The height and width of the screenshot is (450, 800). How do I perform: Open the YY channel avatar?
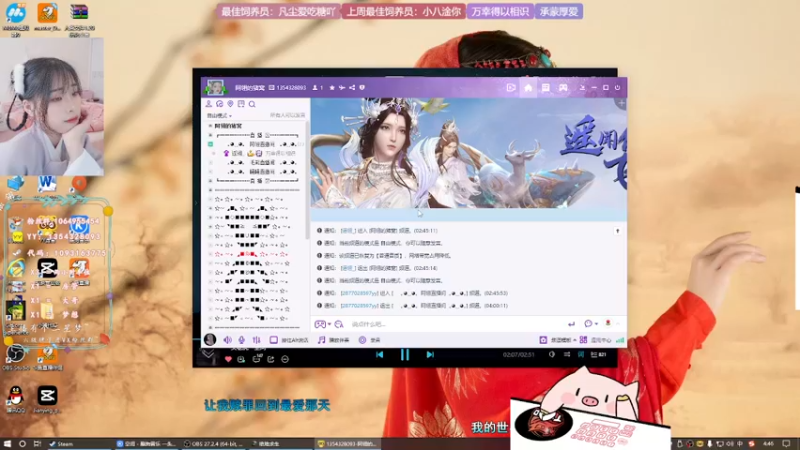215,88
